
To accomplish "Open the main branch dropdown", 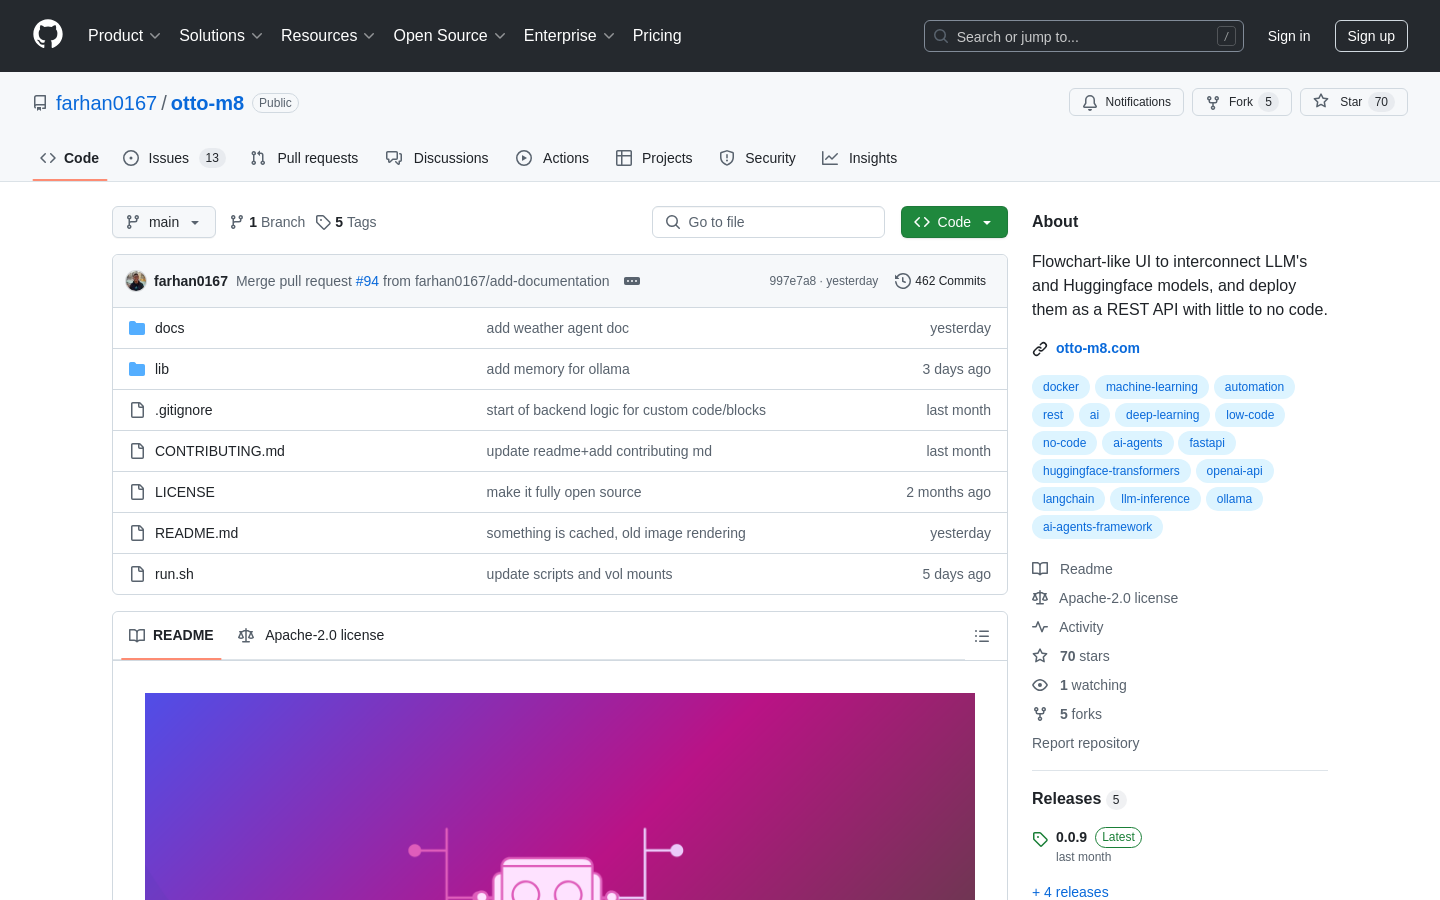I will [164, 222].
